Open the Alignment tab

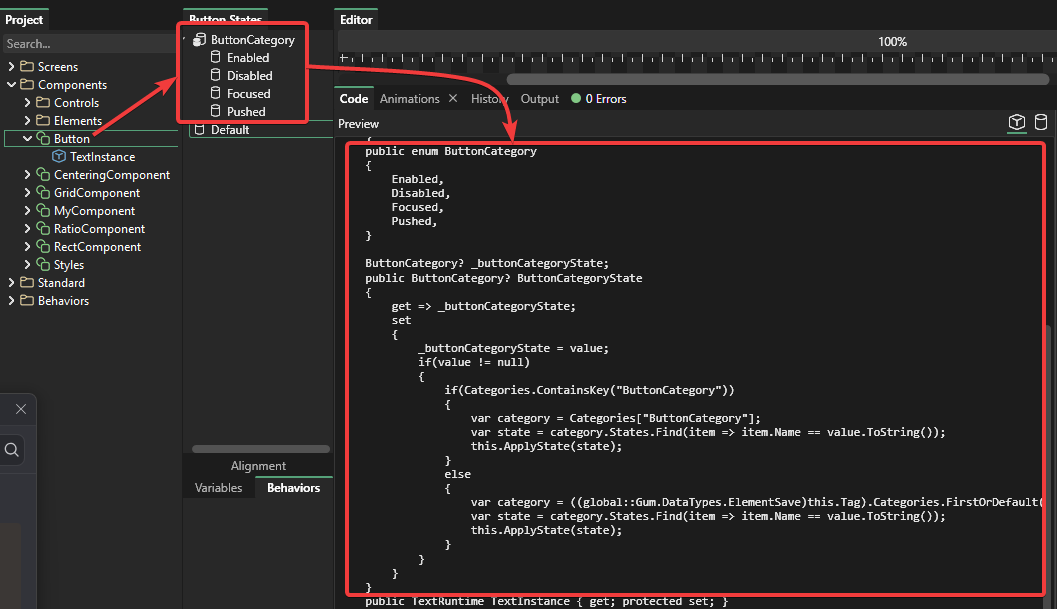(258, 466)
